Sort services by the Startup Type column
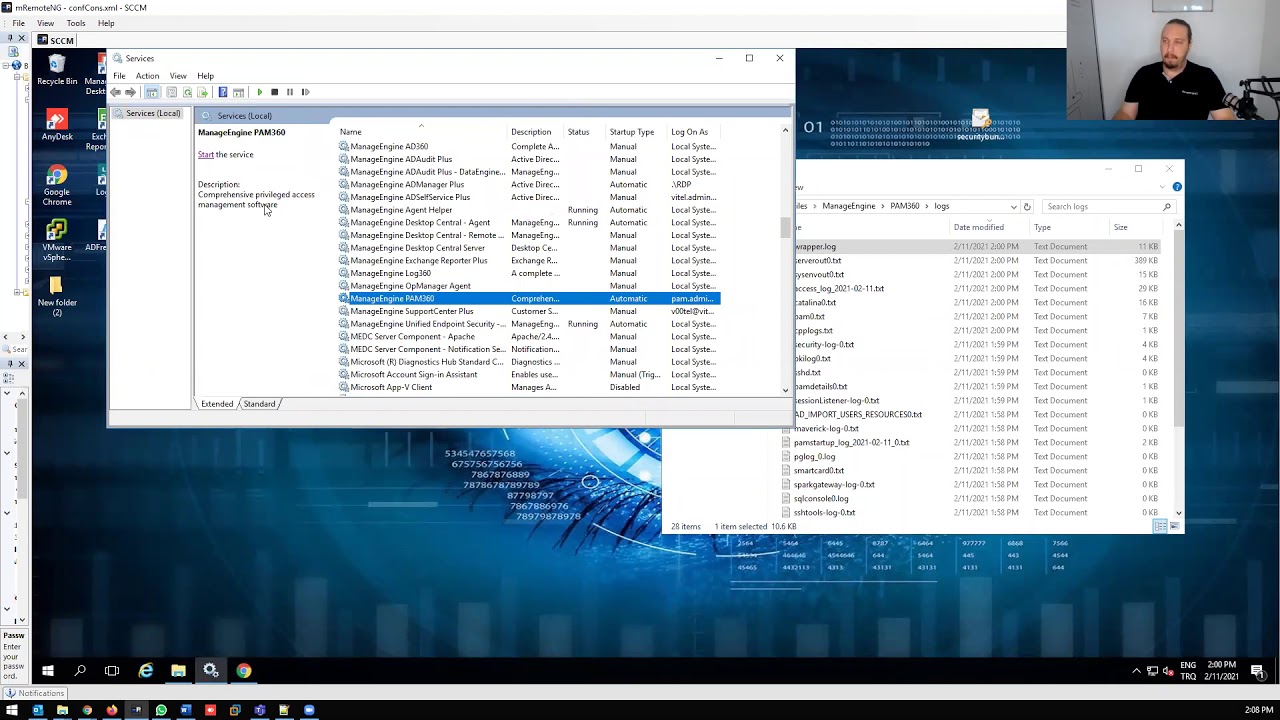The image size is (1280, 720). coord(637,132)
